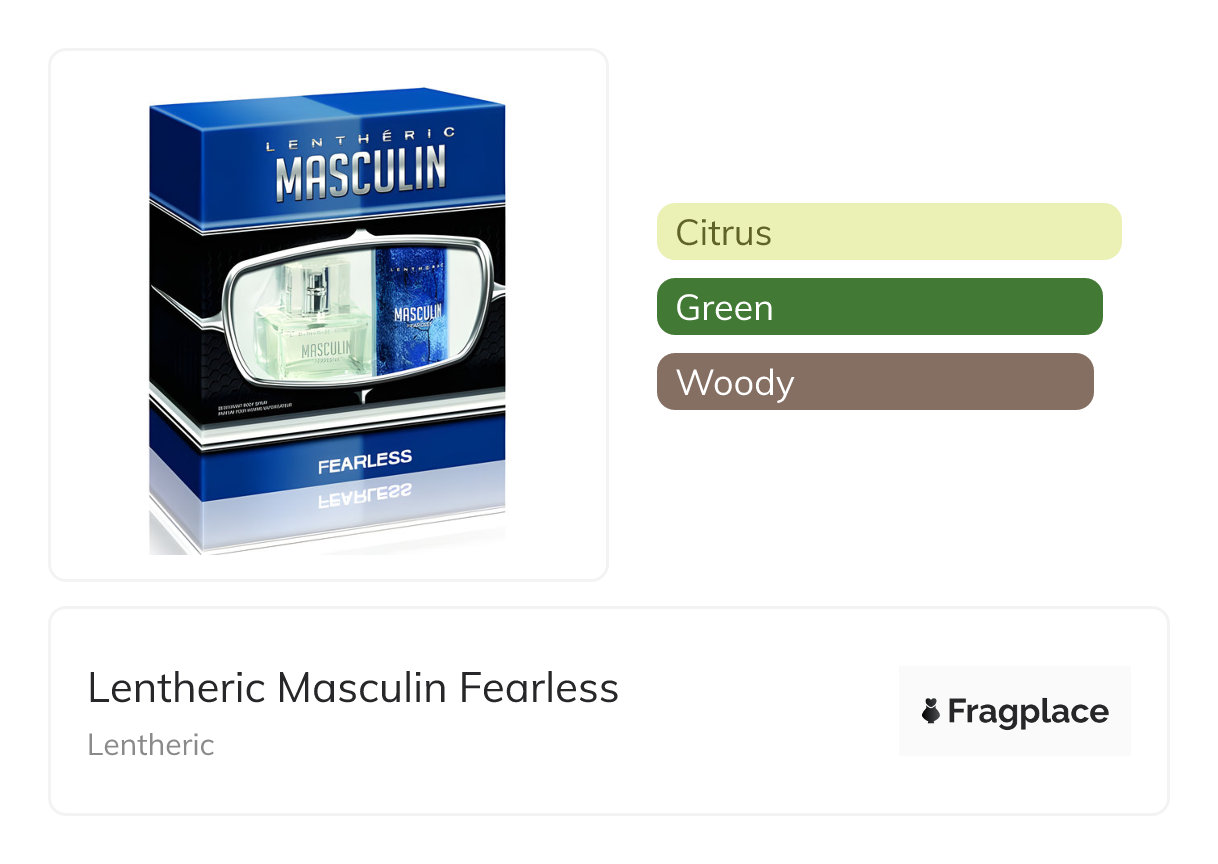Click the silver MASCULIN lettering on the box
Screen dimensions: 1218x864
(x=360, y=174)
